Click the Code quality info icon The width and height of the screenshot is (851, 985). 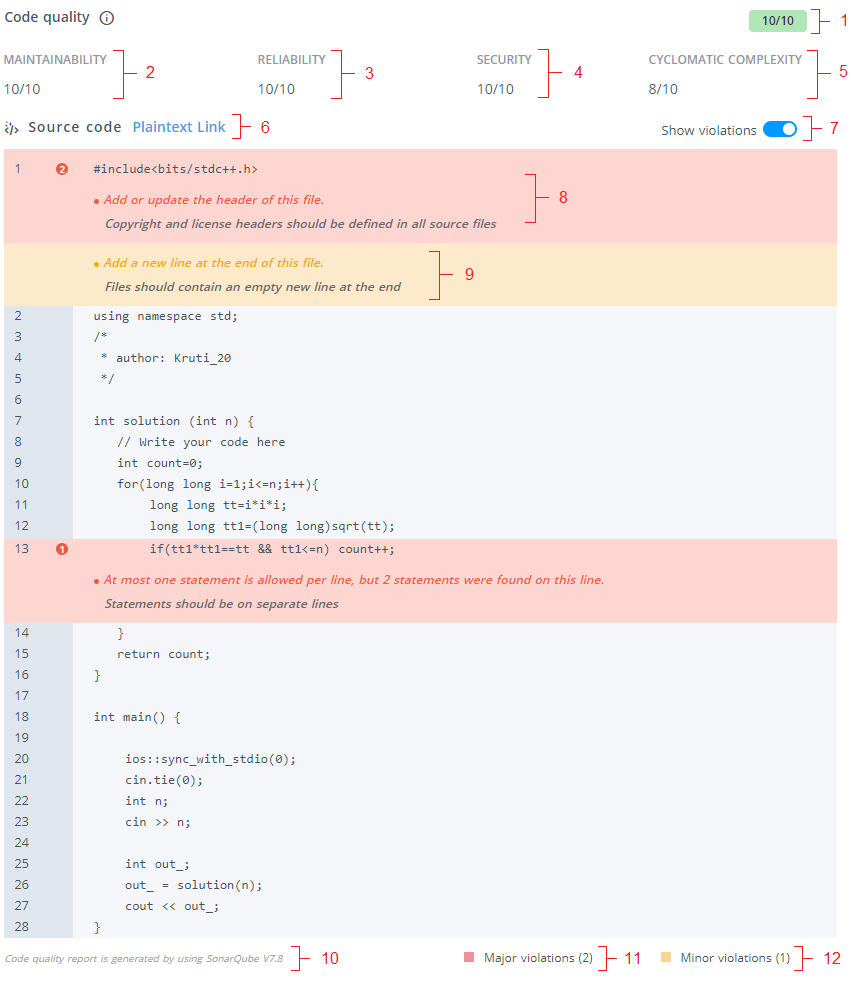107,18
